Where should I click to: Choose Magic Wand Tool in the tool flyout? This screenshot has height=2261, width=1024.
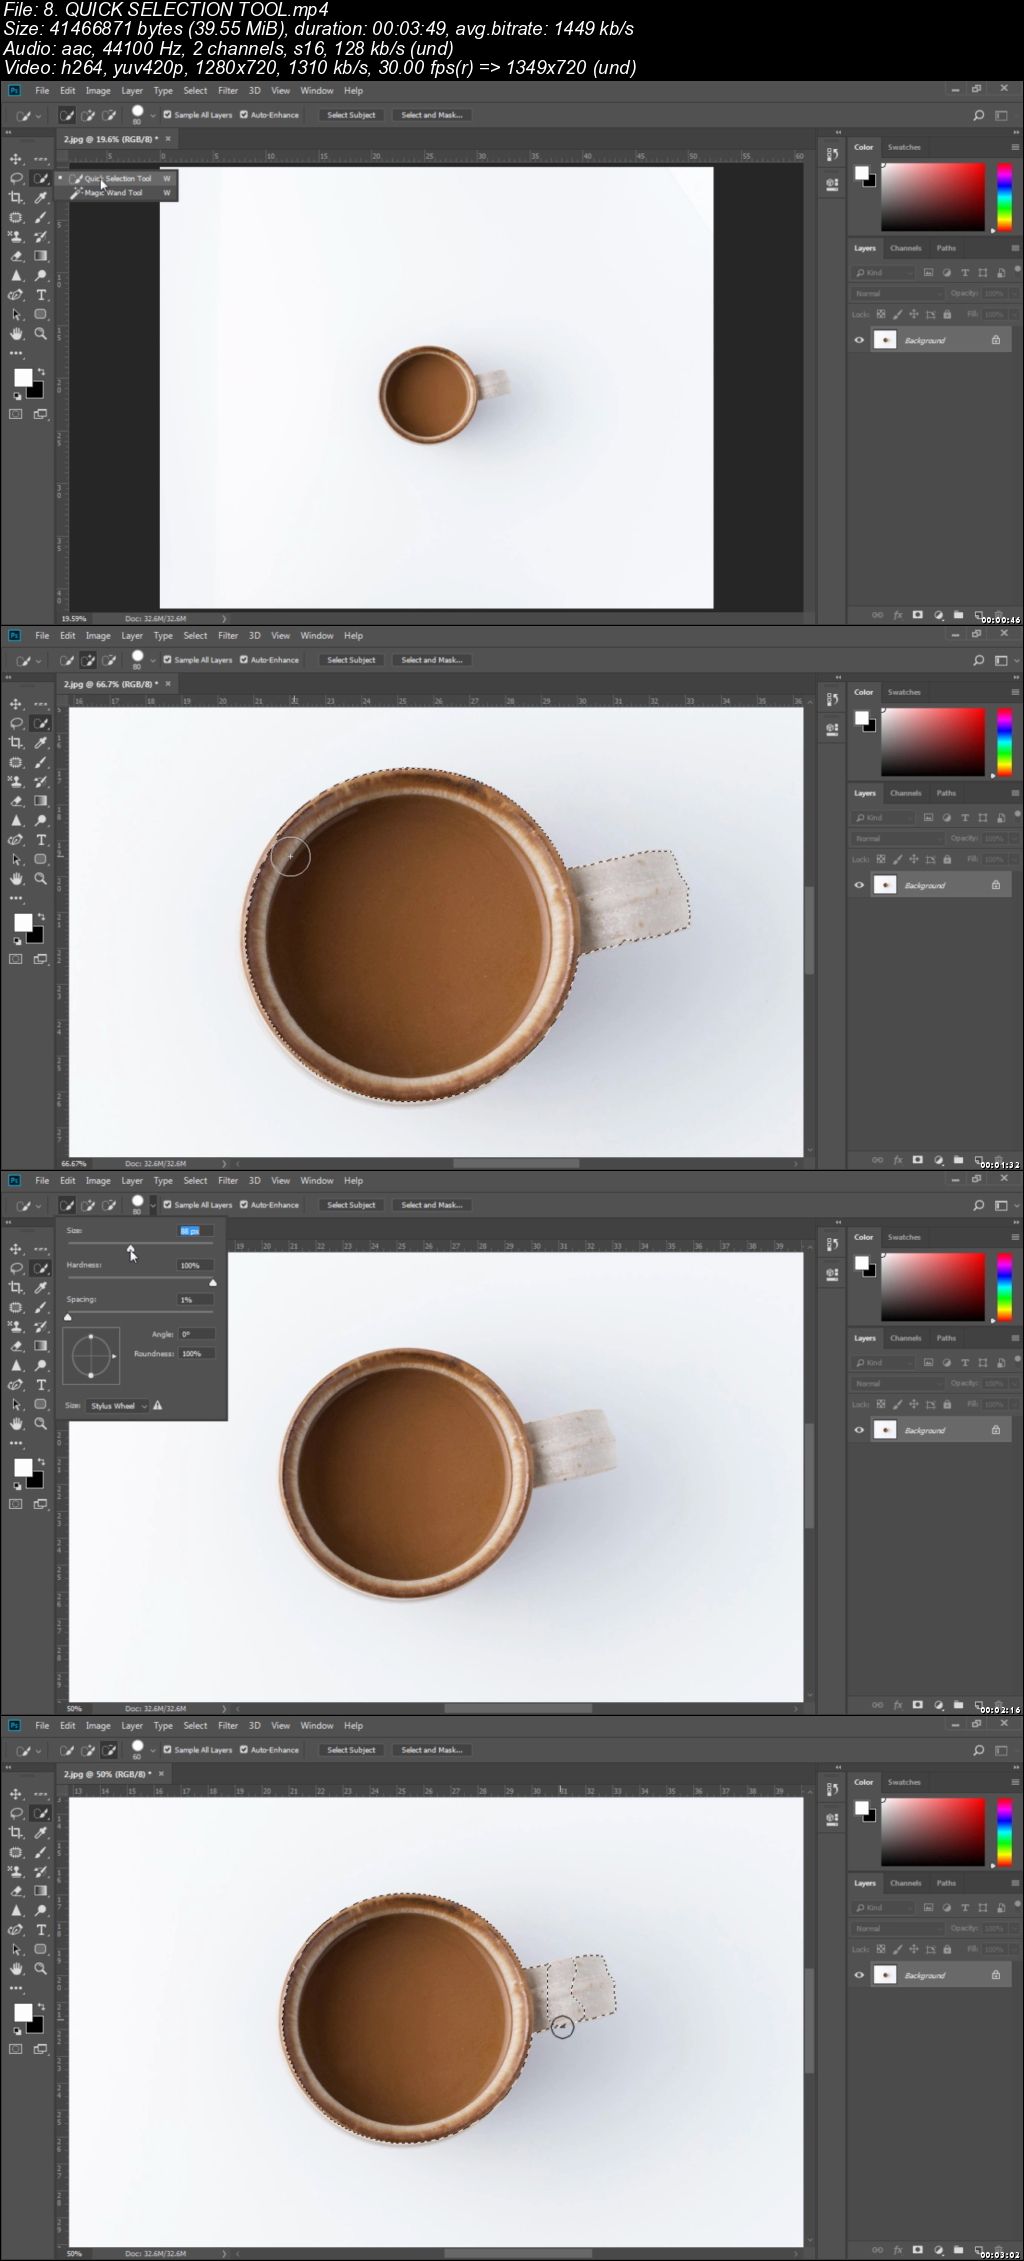point(116,193)
